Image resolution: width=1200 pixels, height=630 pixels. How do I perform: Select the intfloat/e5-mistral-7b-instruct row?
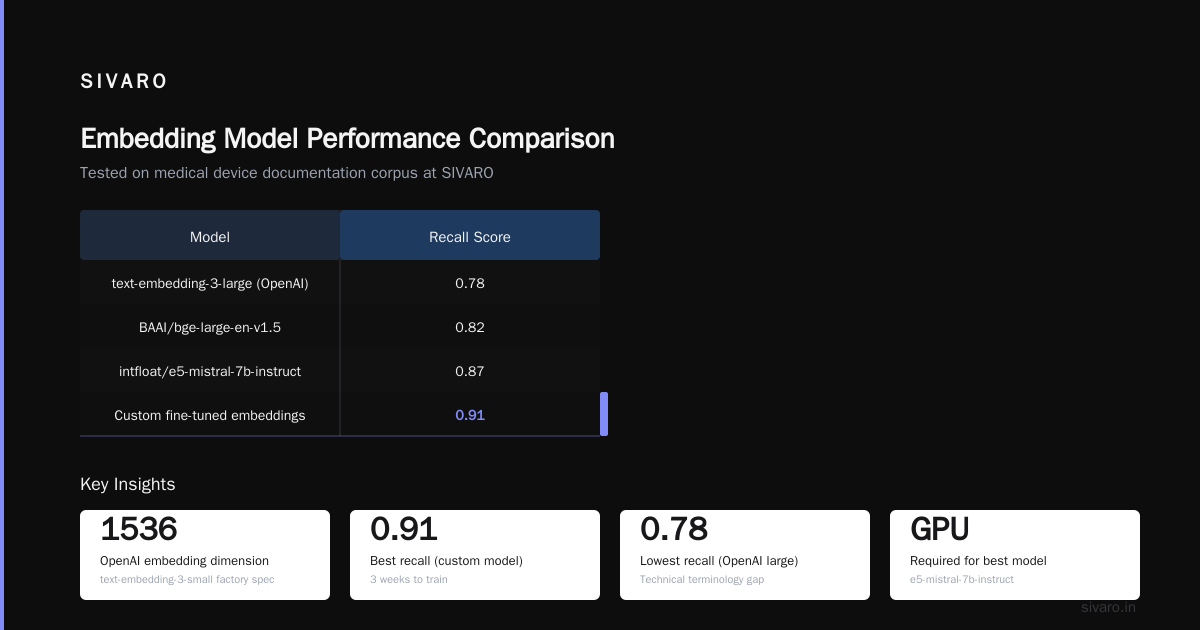tap(340, 371)
